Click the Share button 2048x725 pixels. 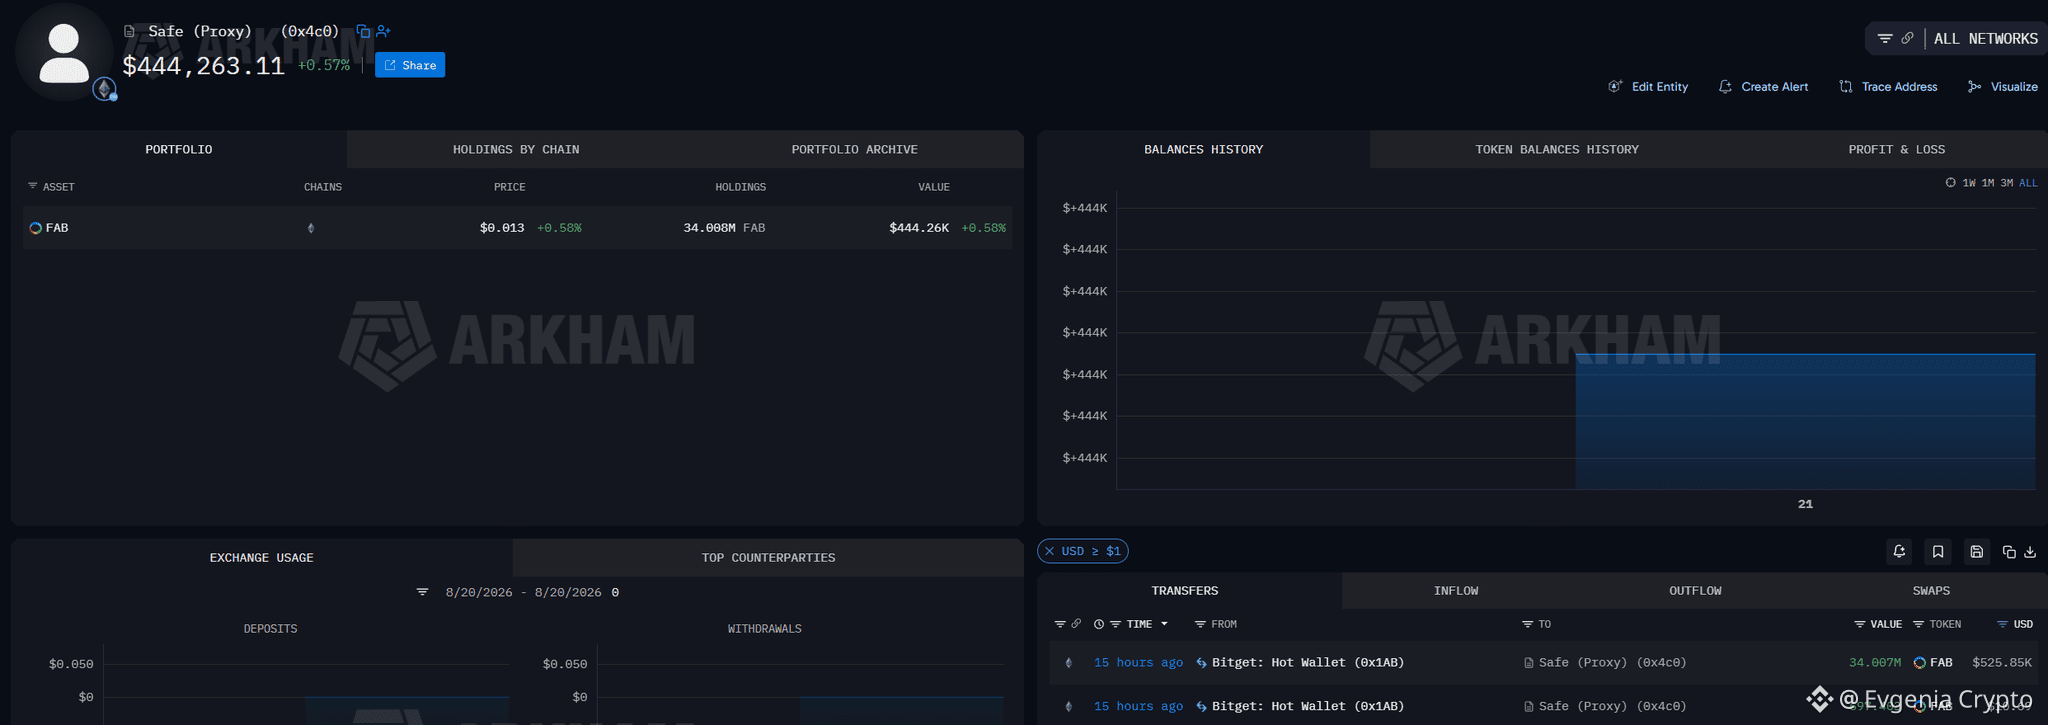click(x=410, y=65)
